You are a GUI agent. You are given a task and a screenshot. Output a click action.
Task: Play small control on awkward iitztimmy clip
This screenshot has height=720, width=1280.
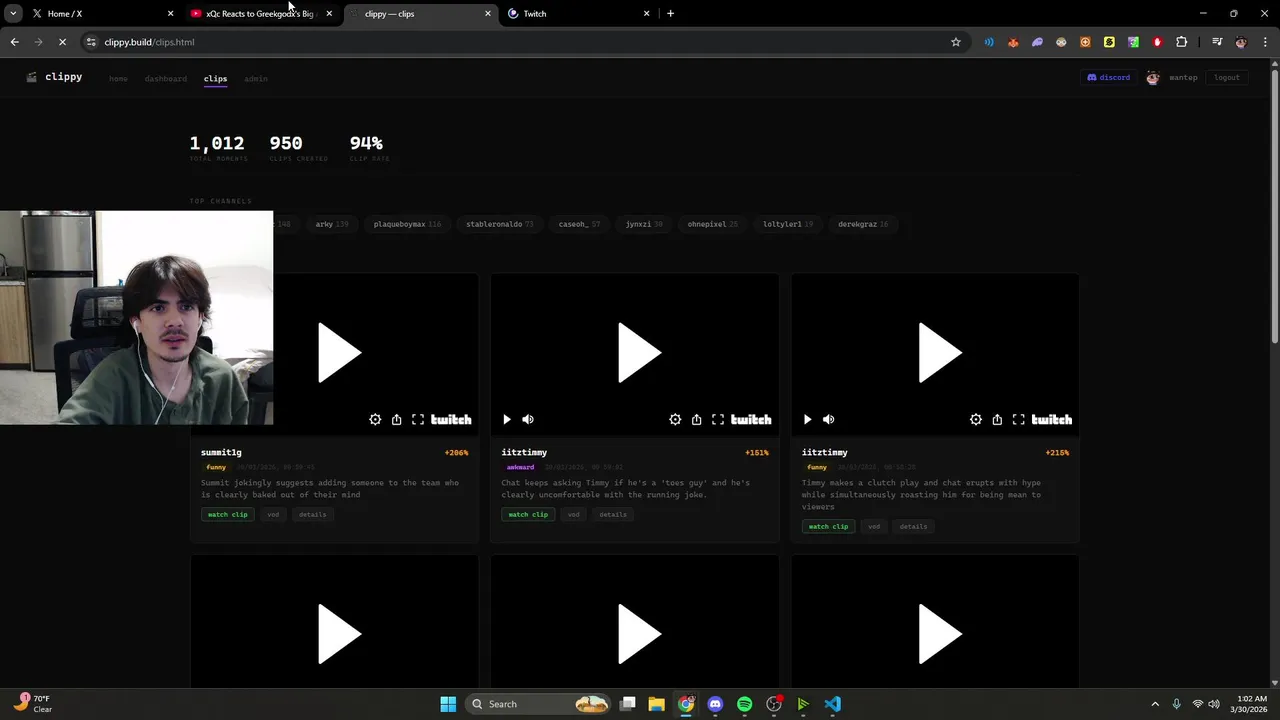tap(507, 420)
